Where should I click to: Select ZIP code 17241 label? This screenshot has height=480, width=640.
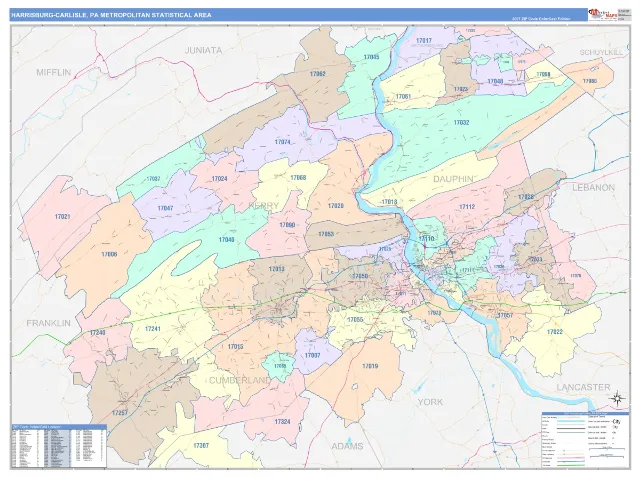pos(153,329)
